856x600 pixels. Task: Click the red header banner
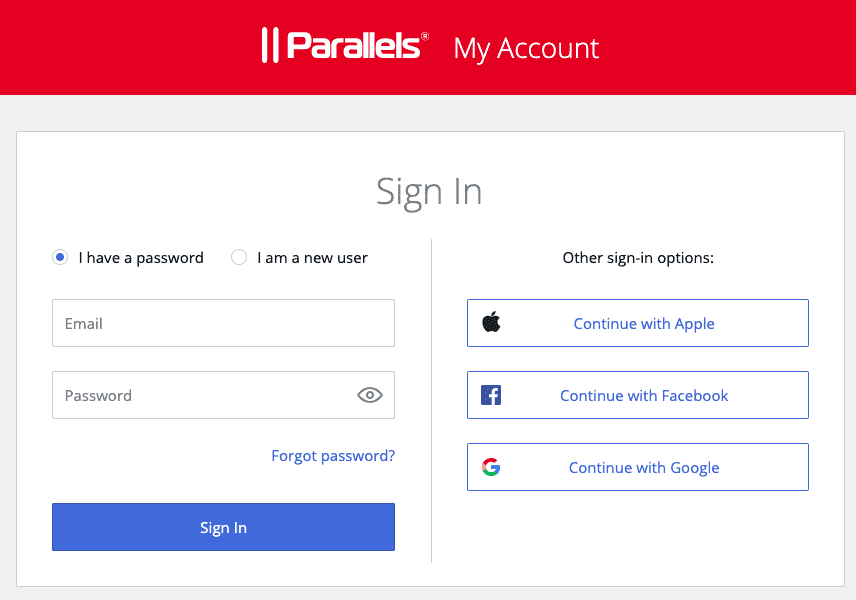tap(120, 47)
